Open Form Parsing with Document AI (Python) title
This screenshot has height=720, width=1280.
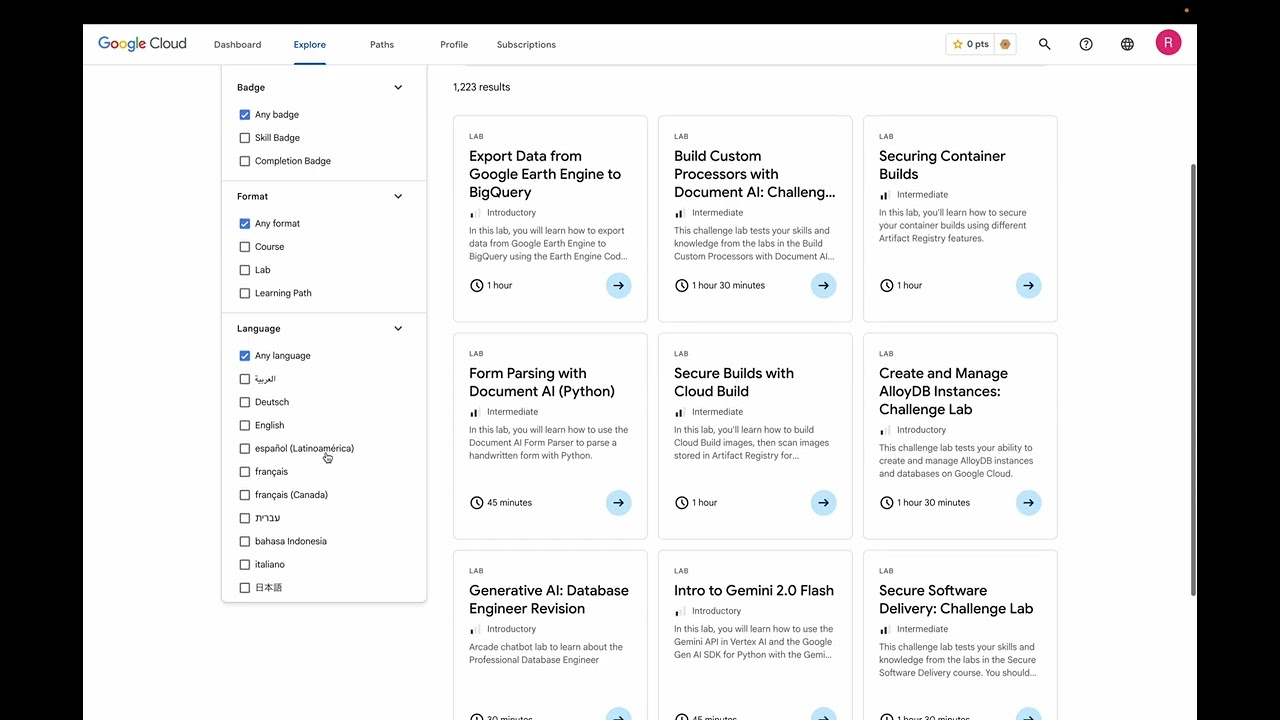(542, 382)
